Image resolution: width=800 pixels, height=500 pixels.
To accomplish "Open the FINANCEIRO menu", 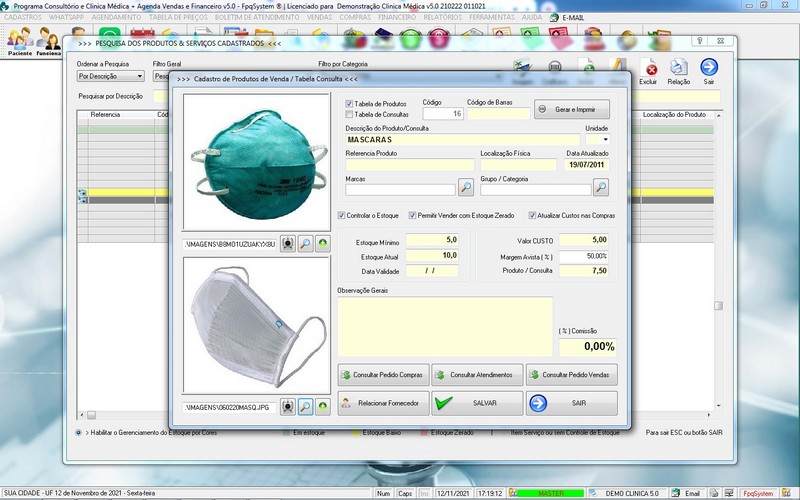I will pyautogui.click(x=397, y=17).
